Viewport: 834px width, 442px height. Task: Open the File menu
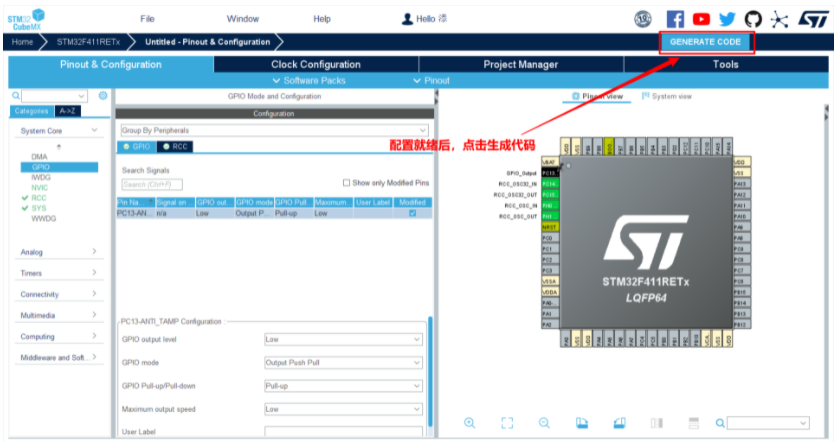tap(147, 19)
